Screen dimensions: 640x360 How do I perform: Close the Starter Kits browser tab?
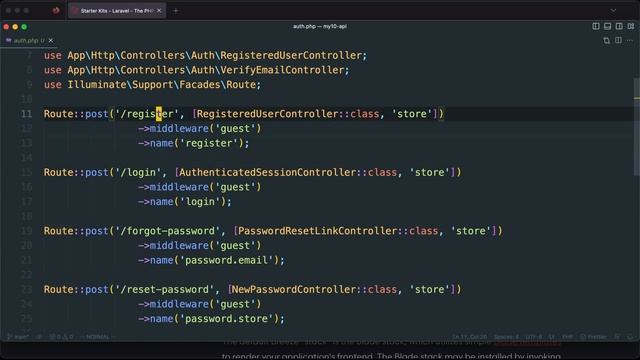click(x=159, y=11)
